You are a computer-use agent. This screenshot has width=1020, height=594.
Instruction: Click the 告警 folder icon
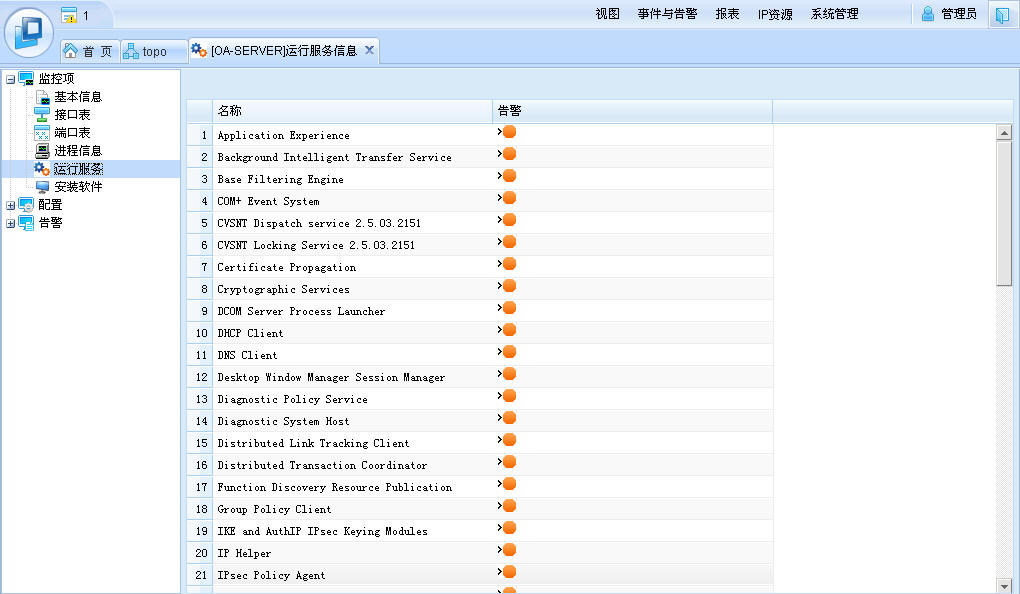(x=26, y=223)
